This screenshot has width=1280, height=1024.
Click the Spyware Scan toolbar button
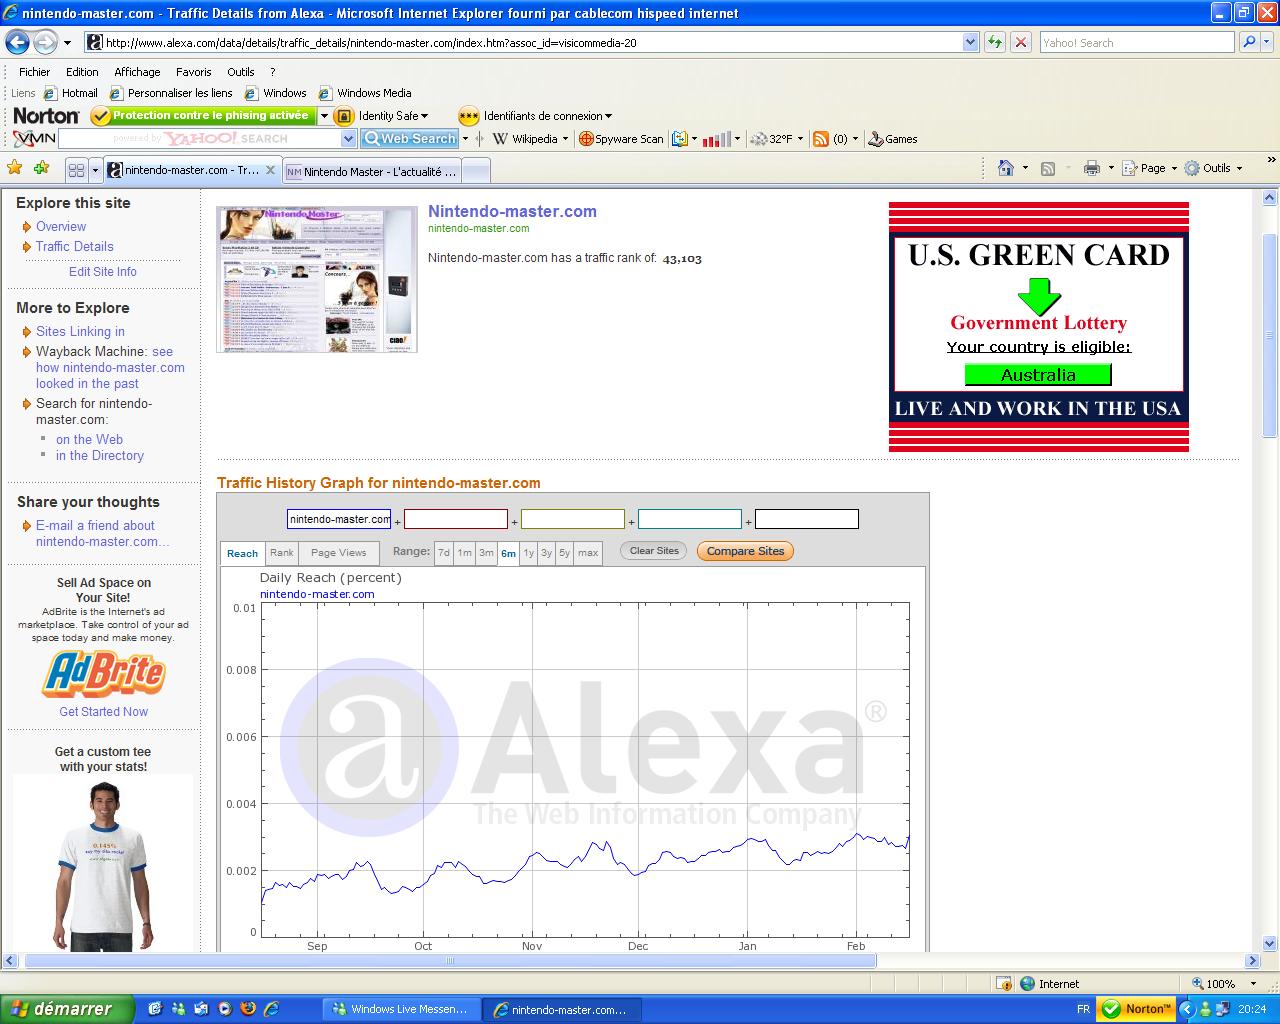pos(621,139)
